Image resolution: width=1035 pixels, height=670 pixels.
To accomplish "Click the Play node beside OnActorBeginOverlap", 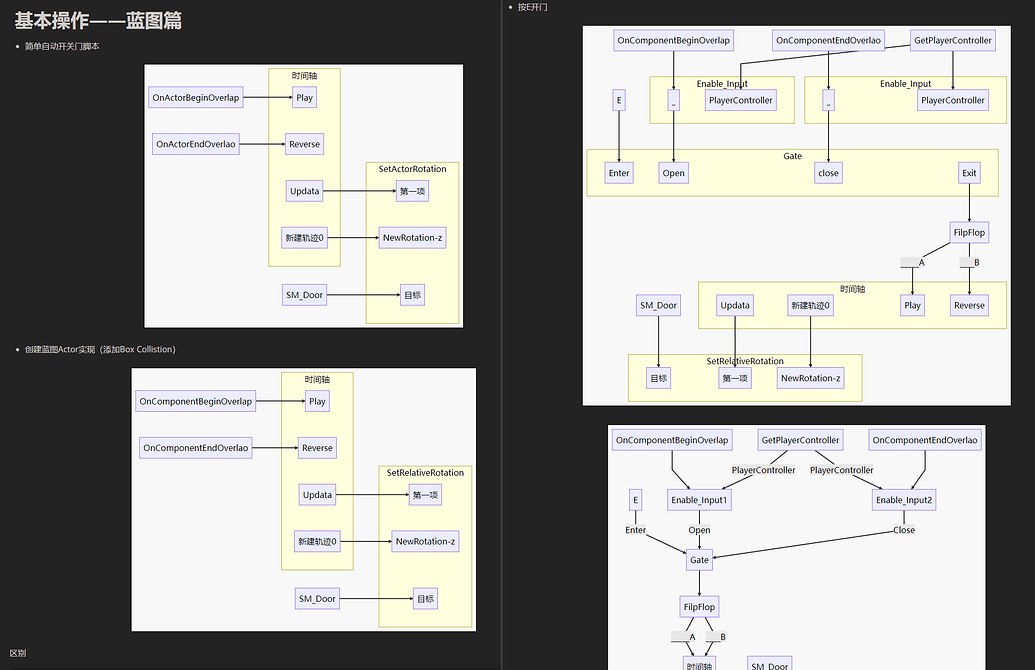I will click(x=305, y=98).
